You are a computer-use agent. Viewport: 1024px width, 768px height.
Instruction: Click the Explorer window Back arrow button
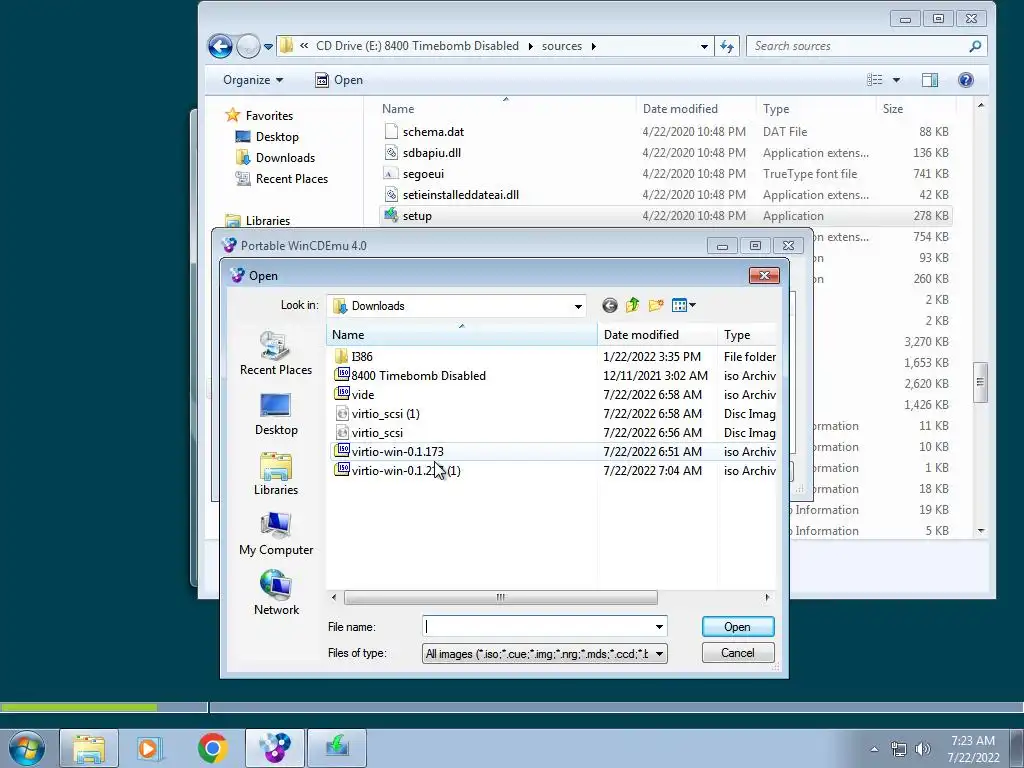(x=220, y=46)
